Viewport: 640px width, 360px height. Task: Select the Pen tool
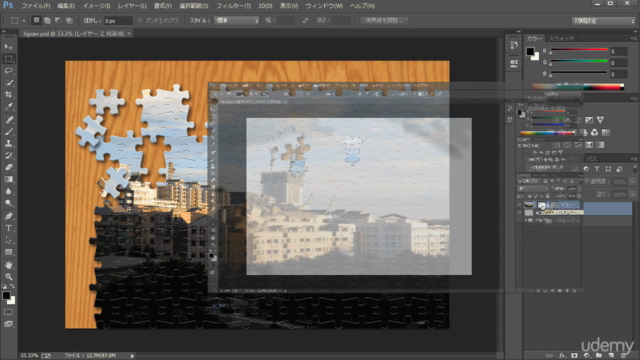[x=9, y=216]
